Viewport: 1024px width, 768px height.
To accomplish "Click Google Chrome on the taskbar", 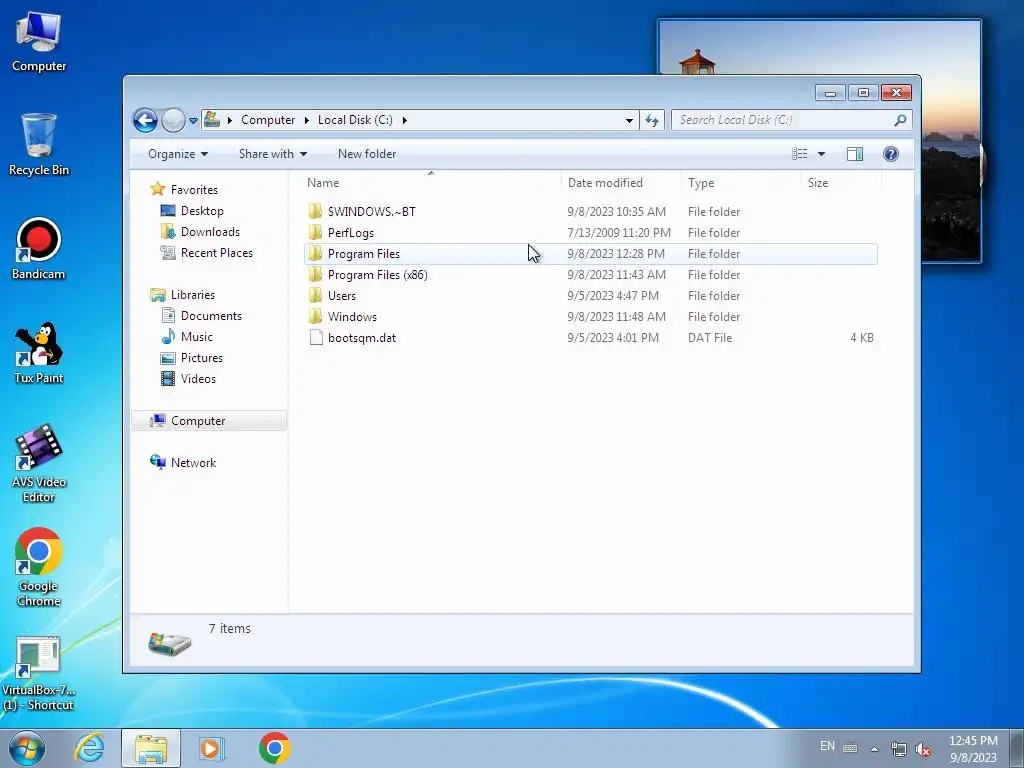I will 274,748.
